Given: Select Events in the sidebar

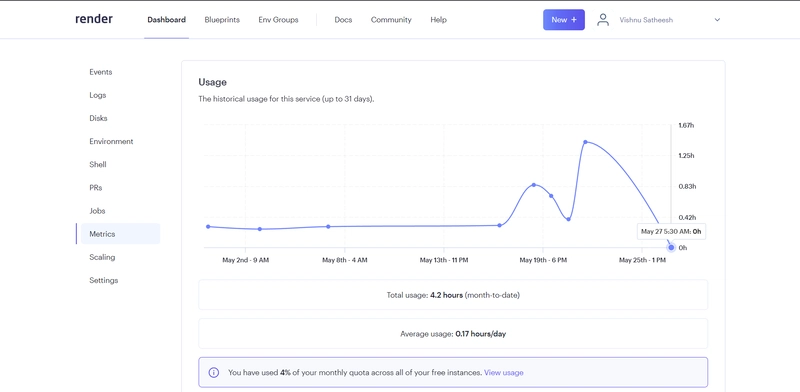Looking at the screenshot, I should click(101, 72).
